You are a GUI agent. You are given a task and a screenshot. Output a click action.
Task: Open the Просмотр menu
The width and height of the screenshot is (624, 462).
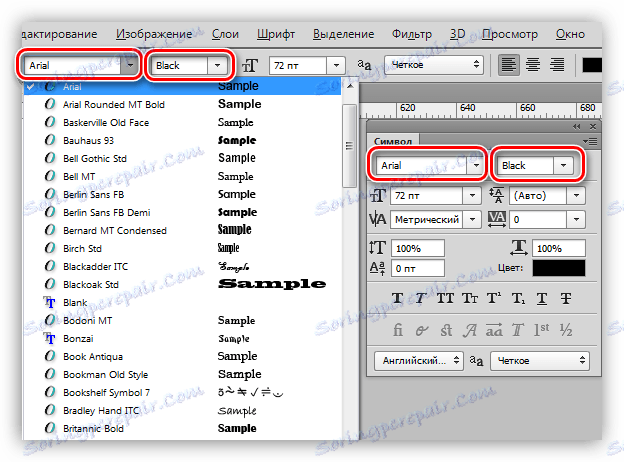[510, 34]
